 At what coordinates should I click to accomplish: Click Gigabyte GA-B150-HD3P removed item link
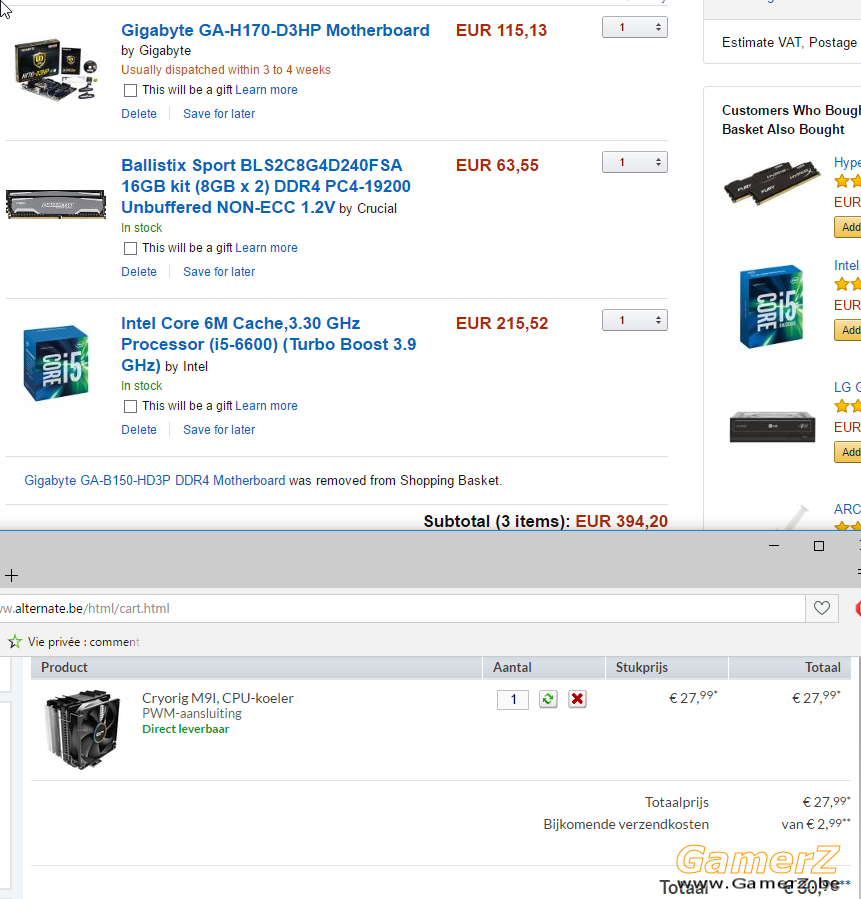coord(154,480)
